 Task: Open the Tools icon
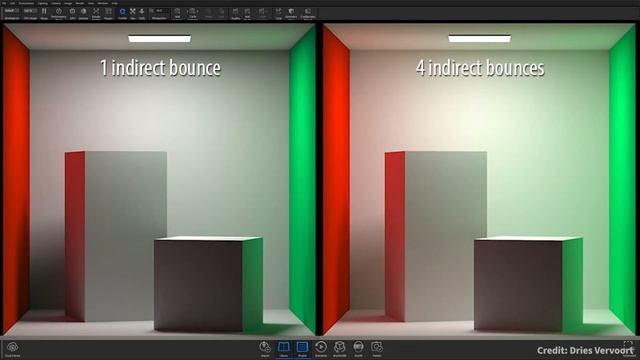pyautogui.click(x=278, y=11)
